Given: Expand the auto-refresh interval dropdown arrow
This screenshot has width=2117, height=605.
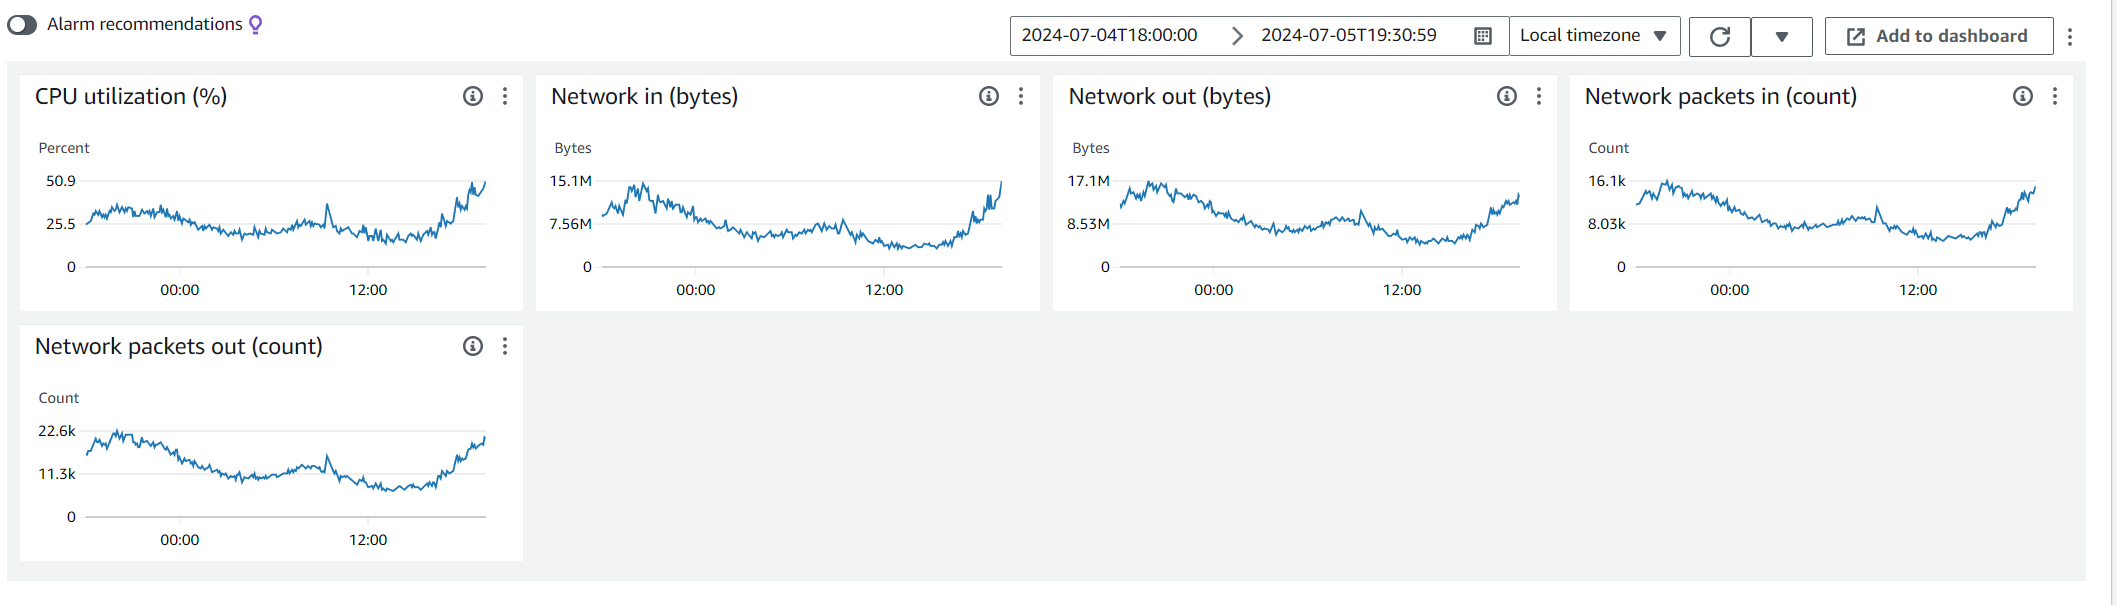Looking at the screenshot, I should [x=1782, y=37].
